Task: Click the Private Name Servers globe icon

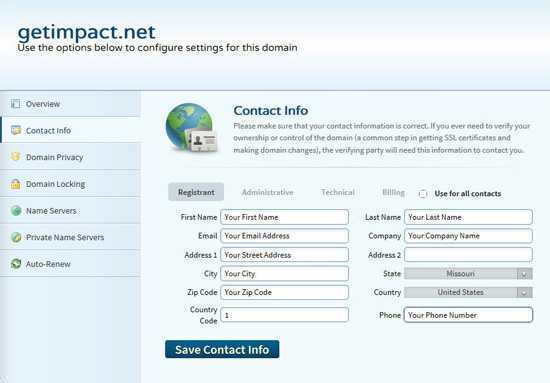Action: pos(16,237)
